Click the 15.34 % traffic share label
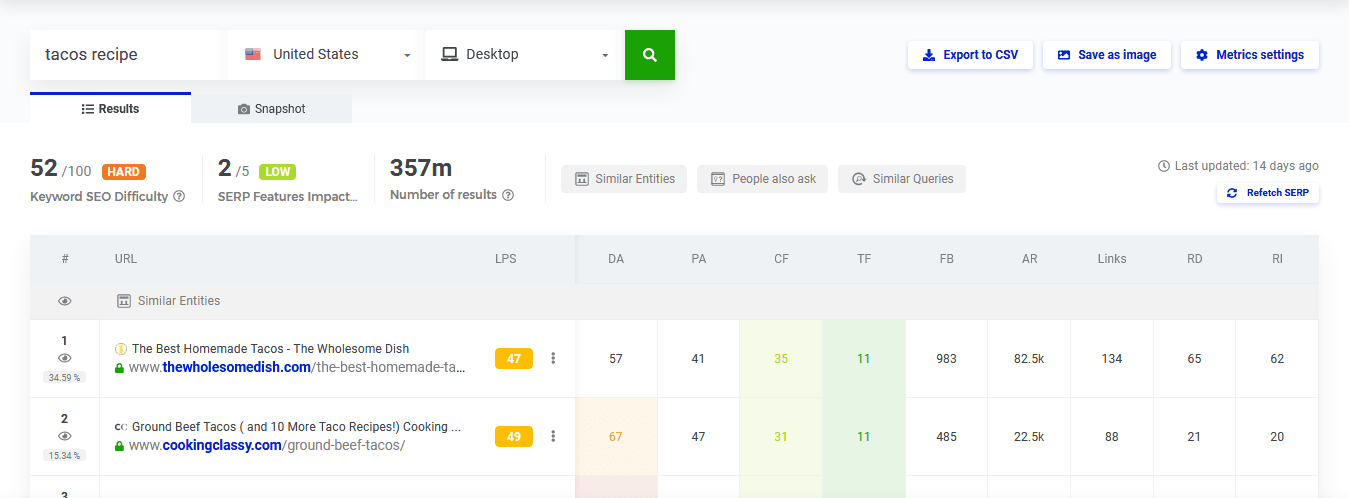 [65, 455]
